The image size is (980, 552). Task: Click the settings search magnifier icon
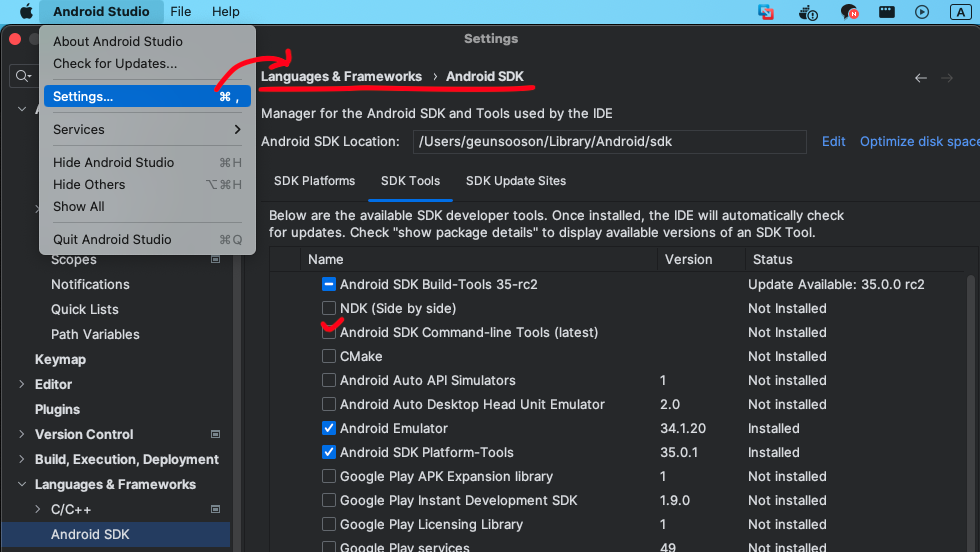click(x=23, y=76)
